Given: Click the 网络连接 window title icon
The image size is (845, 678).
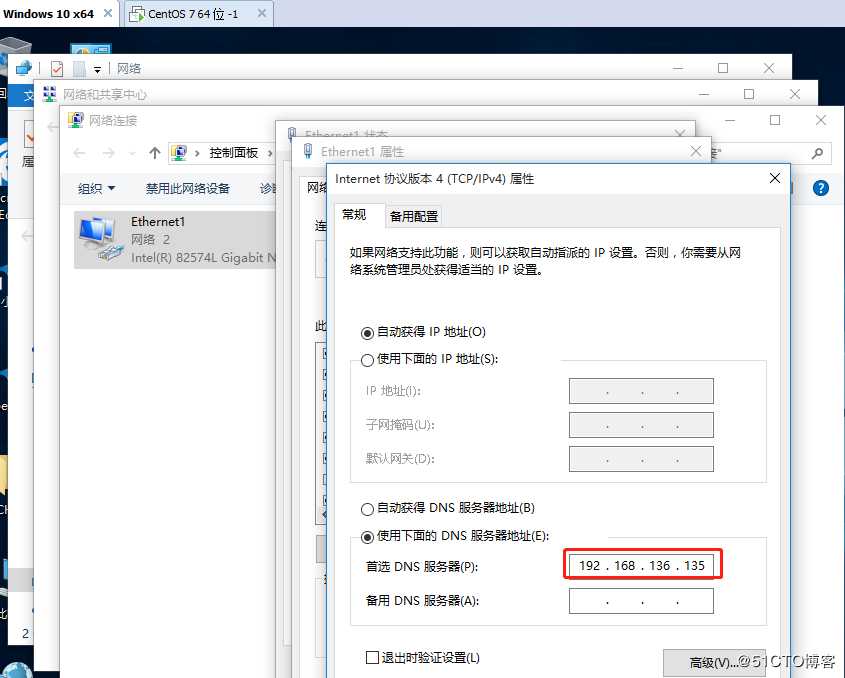Looking at the screenshot, I should point(75,120).
